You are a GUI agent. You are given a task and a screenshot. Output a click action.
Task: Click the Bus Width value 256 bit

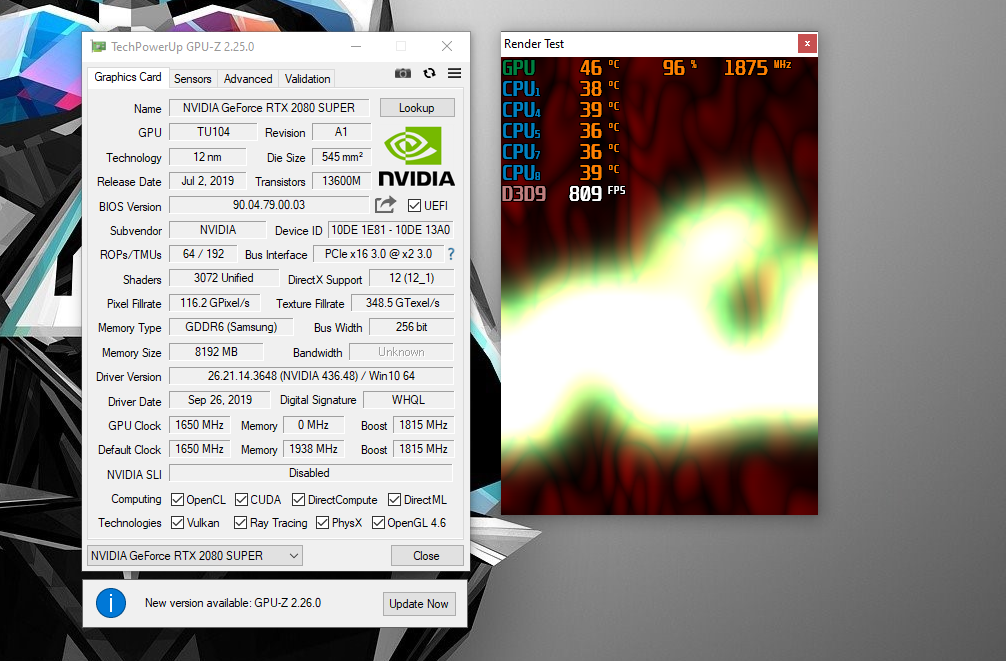[x=412, y=327]
